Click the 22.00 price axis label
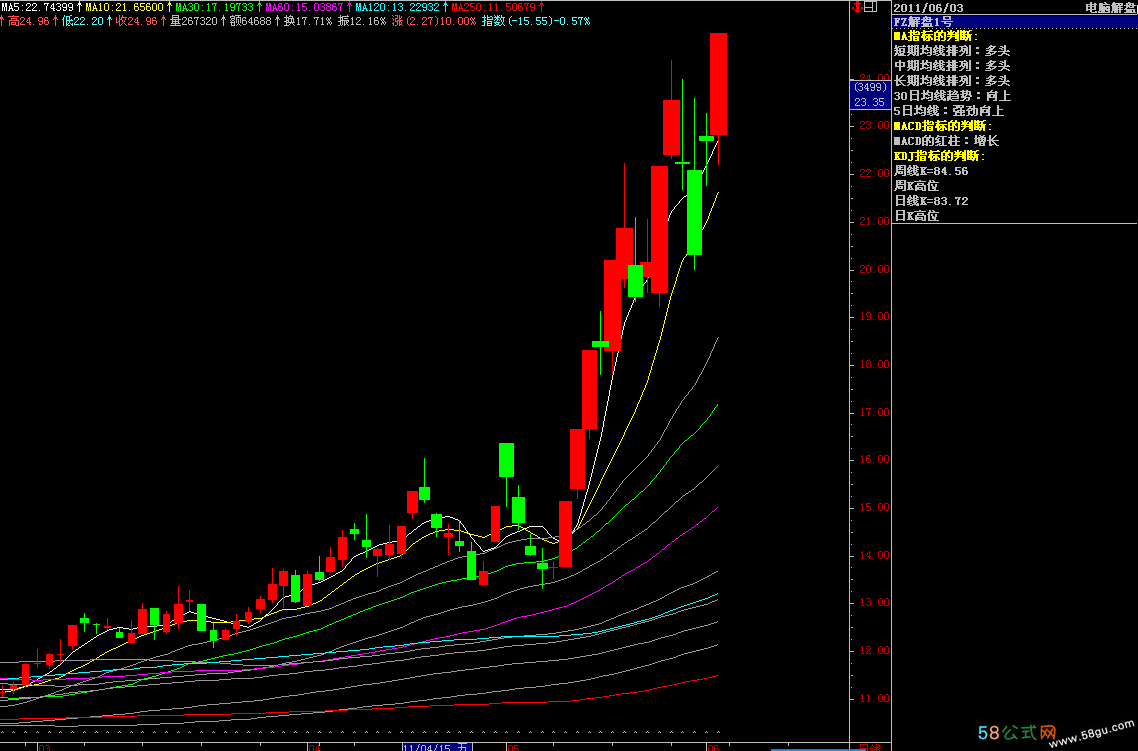 pos(874,173)
